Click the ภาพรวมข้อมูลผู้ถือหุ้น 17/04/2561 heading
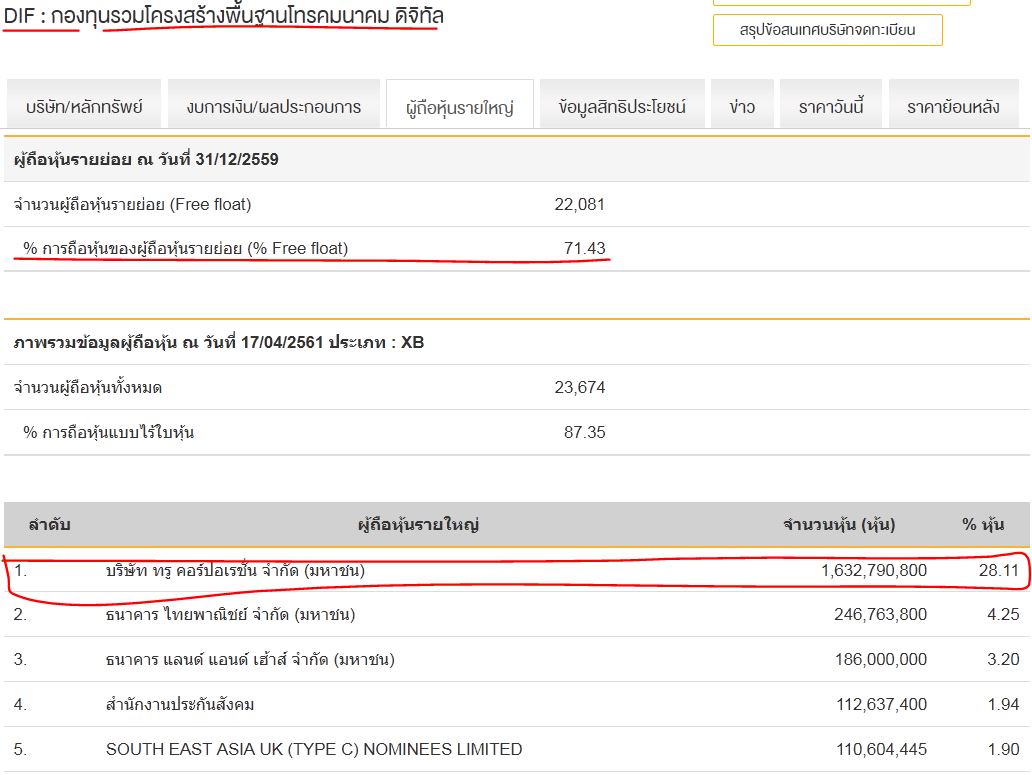The height and width of the screenshot is (775, 1032). tap(219, 342)
